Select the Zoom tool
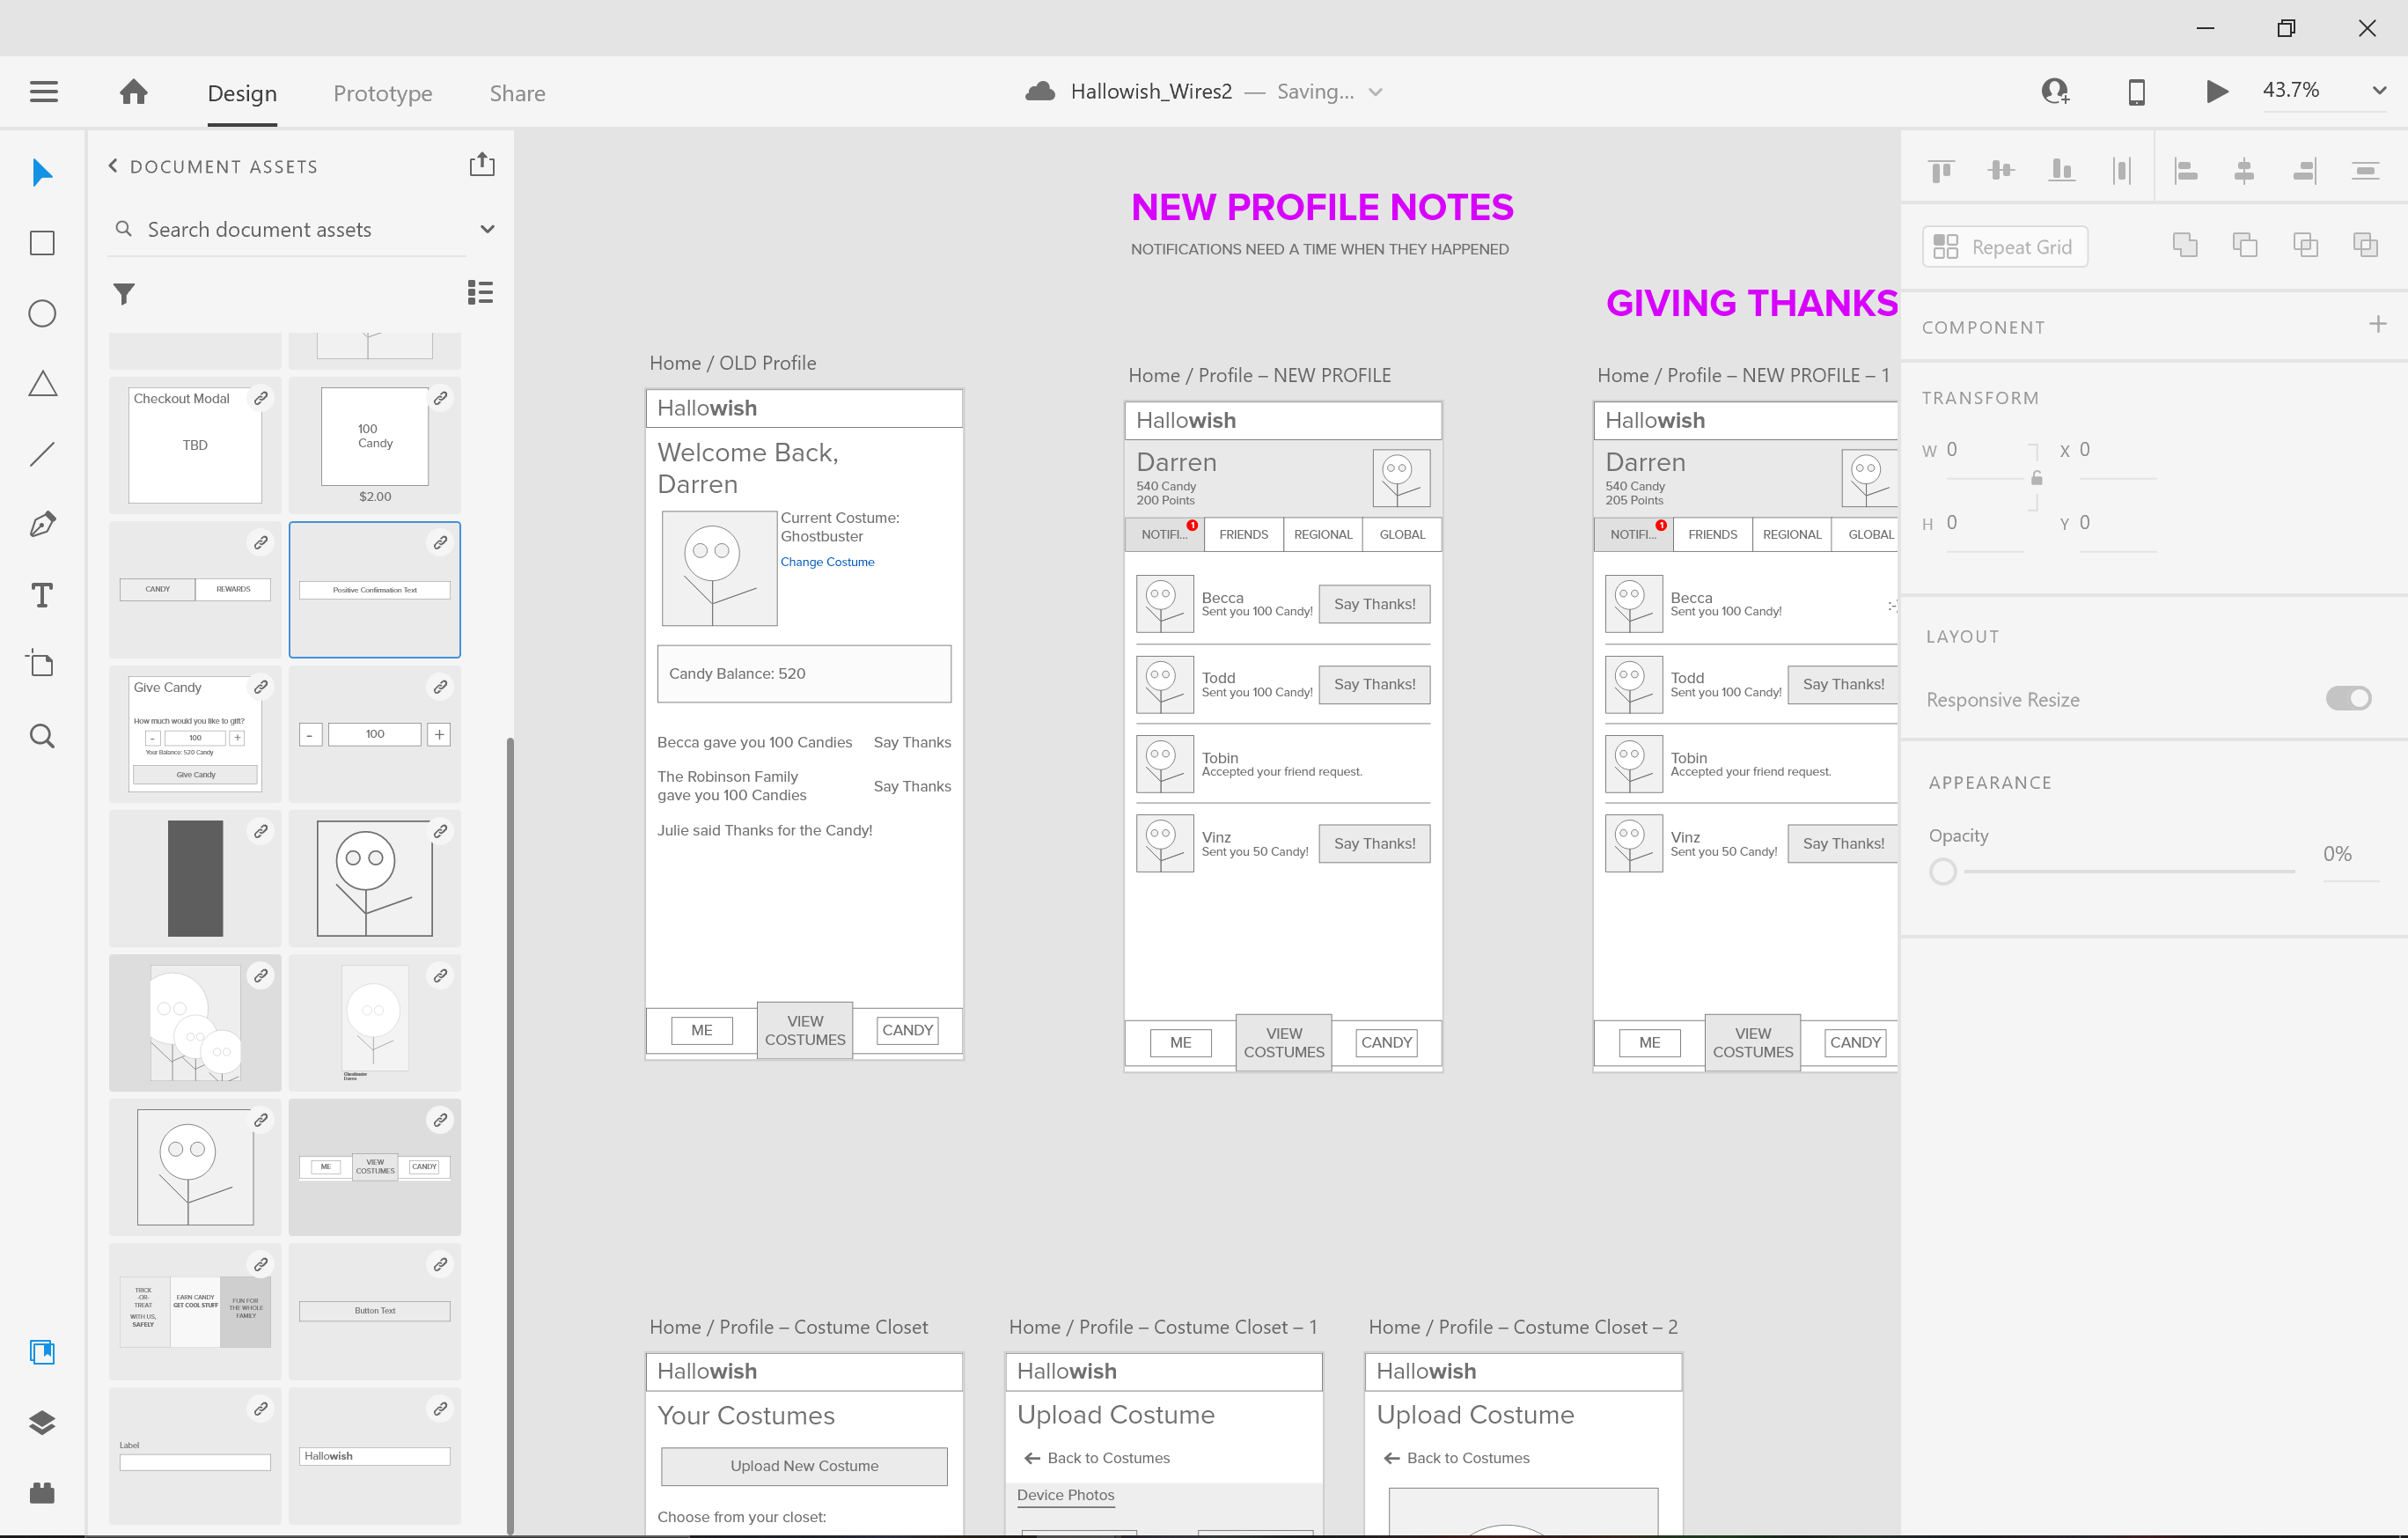This screenshot has width=2408, height=1538. click(x=43, y=735)
